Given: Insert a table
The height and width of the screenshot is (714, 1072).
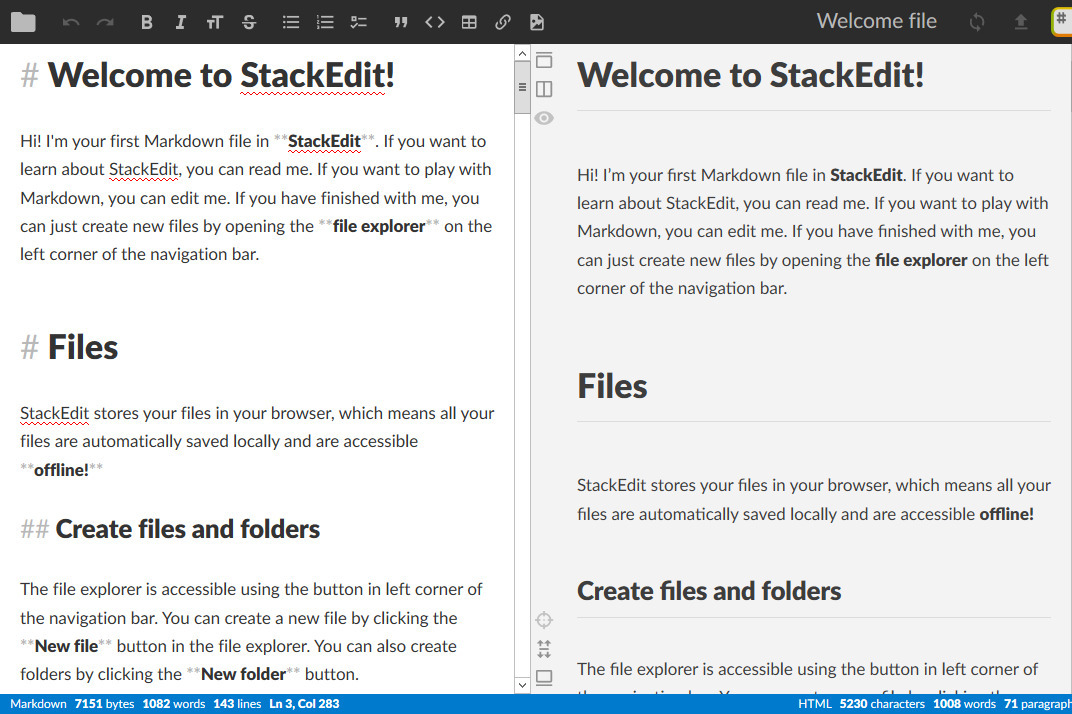Looking at the screenshot, I should tap(469, 23).
